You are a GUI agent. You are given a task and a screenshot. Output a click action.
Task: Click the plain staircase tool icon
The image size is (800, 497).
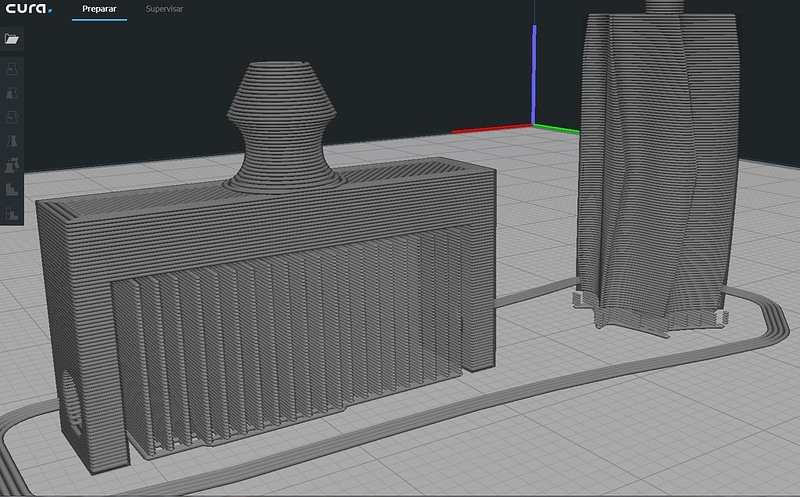[12, 189]
